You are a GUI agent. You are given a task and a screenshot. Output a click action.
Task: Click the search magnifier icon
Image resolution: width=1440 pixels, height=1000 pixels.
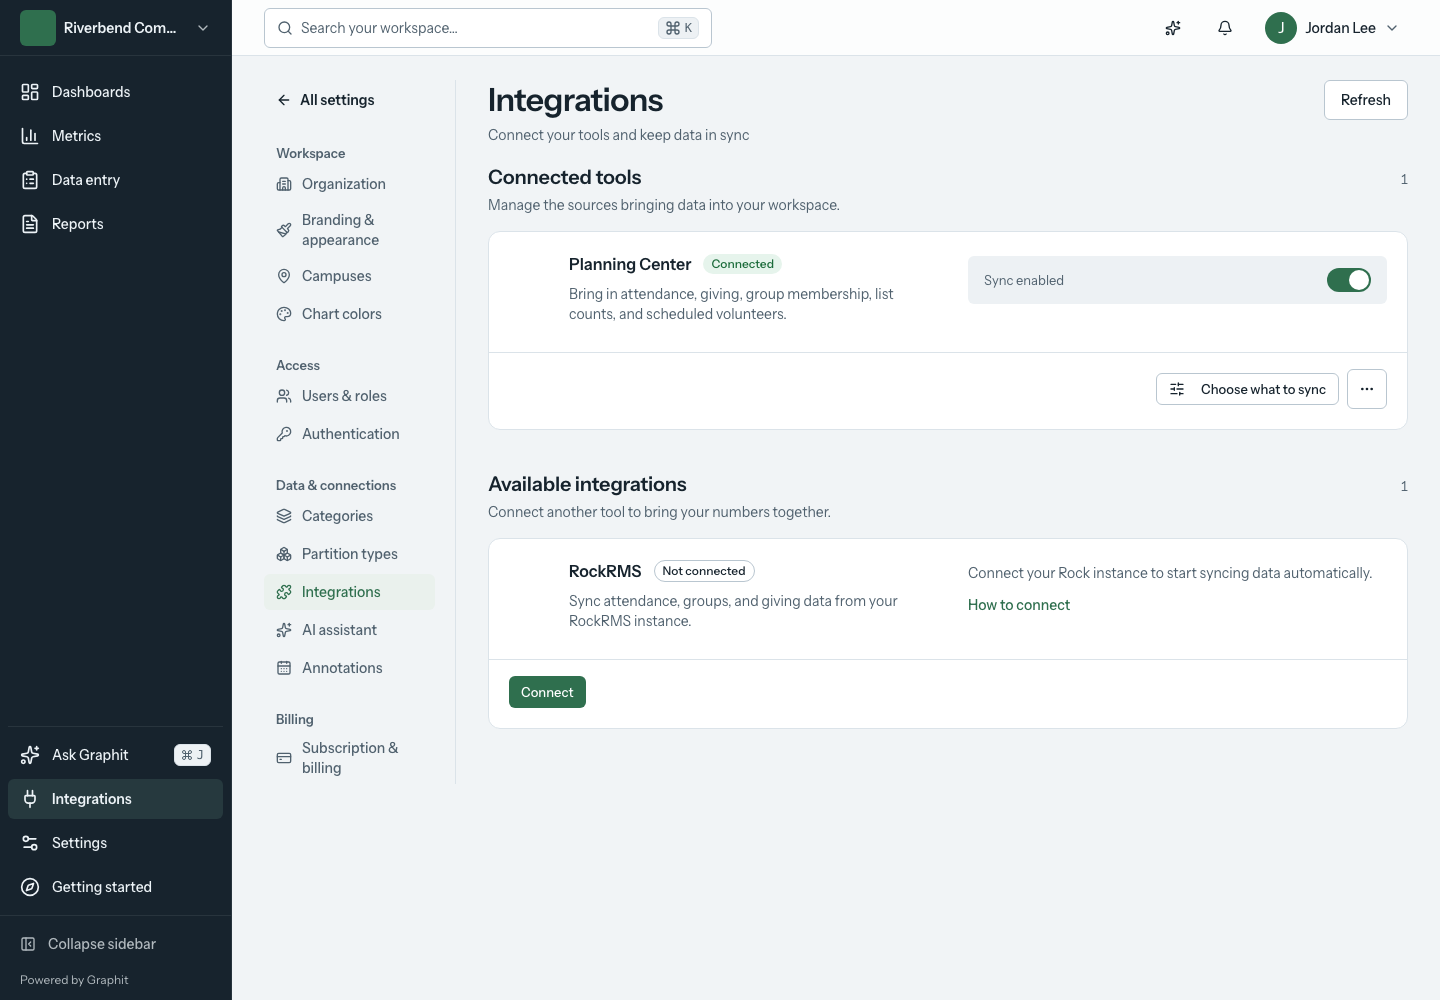click(285, 28)
